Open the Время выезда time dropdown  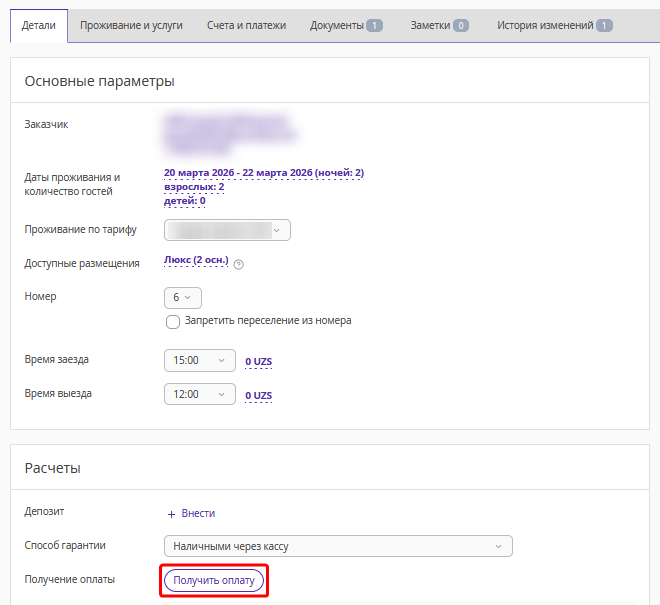pyautogui.click(x=199, y=394)
